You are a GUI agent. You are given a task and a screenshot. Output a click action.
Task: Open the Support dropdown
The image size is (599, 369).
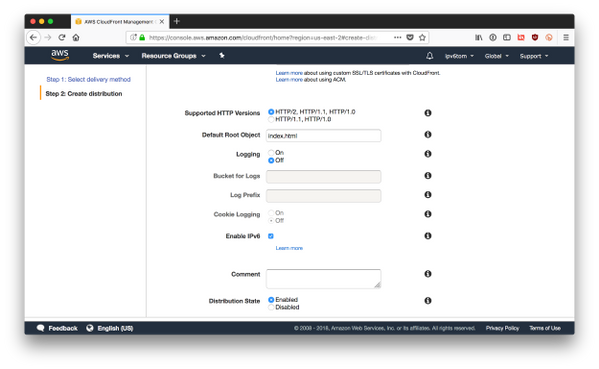click(x=534, y=56)
